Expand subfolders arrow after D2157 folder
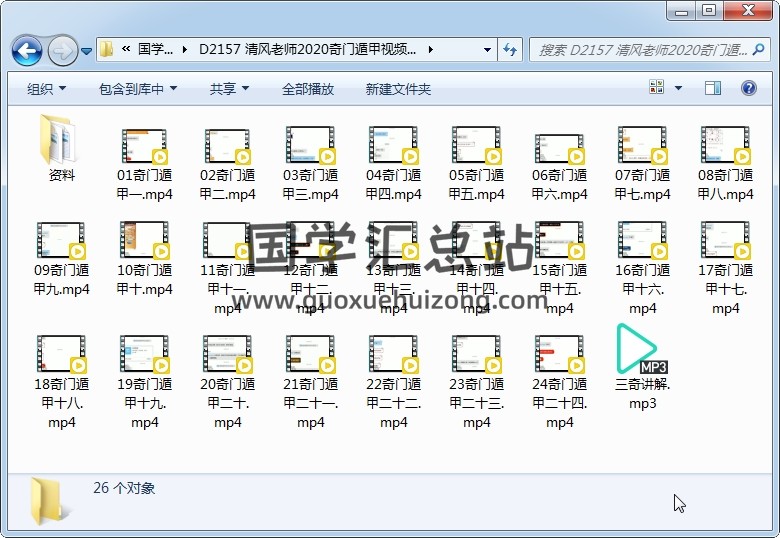Image resolution: width=780 pixels, height=538 pixels. click(430, 49)
